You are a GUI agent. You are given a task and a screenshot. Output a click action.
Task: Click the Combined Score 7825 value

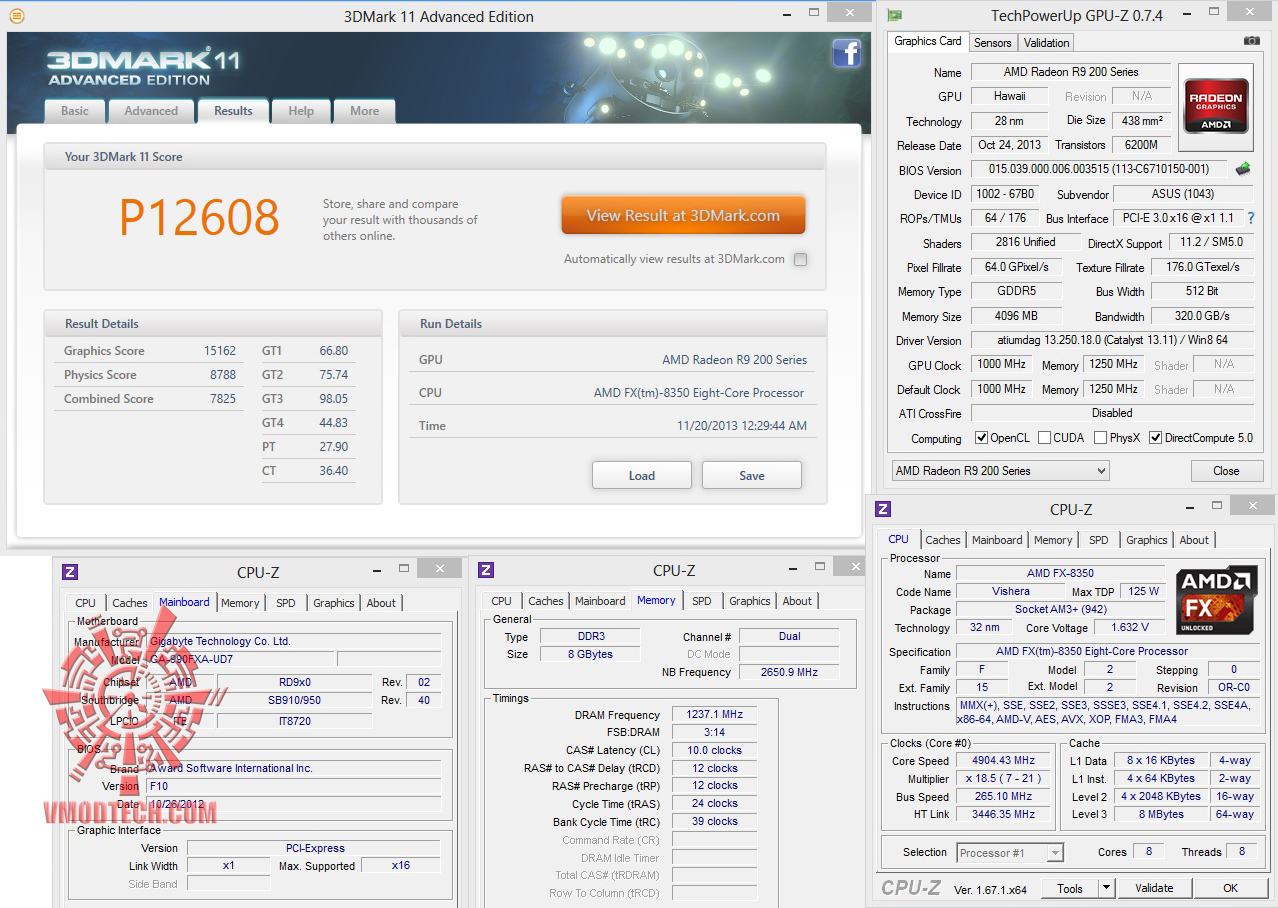click(223, 399)
